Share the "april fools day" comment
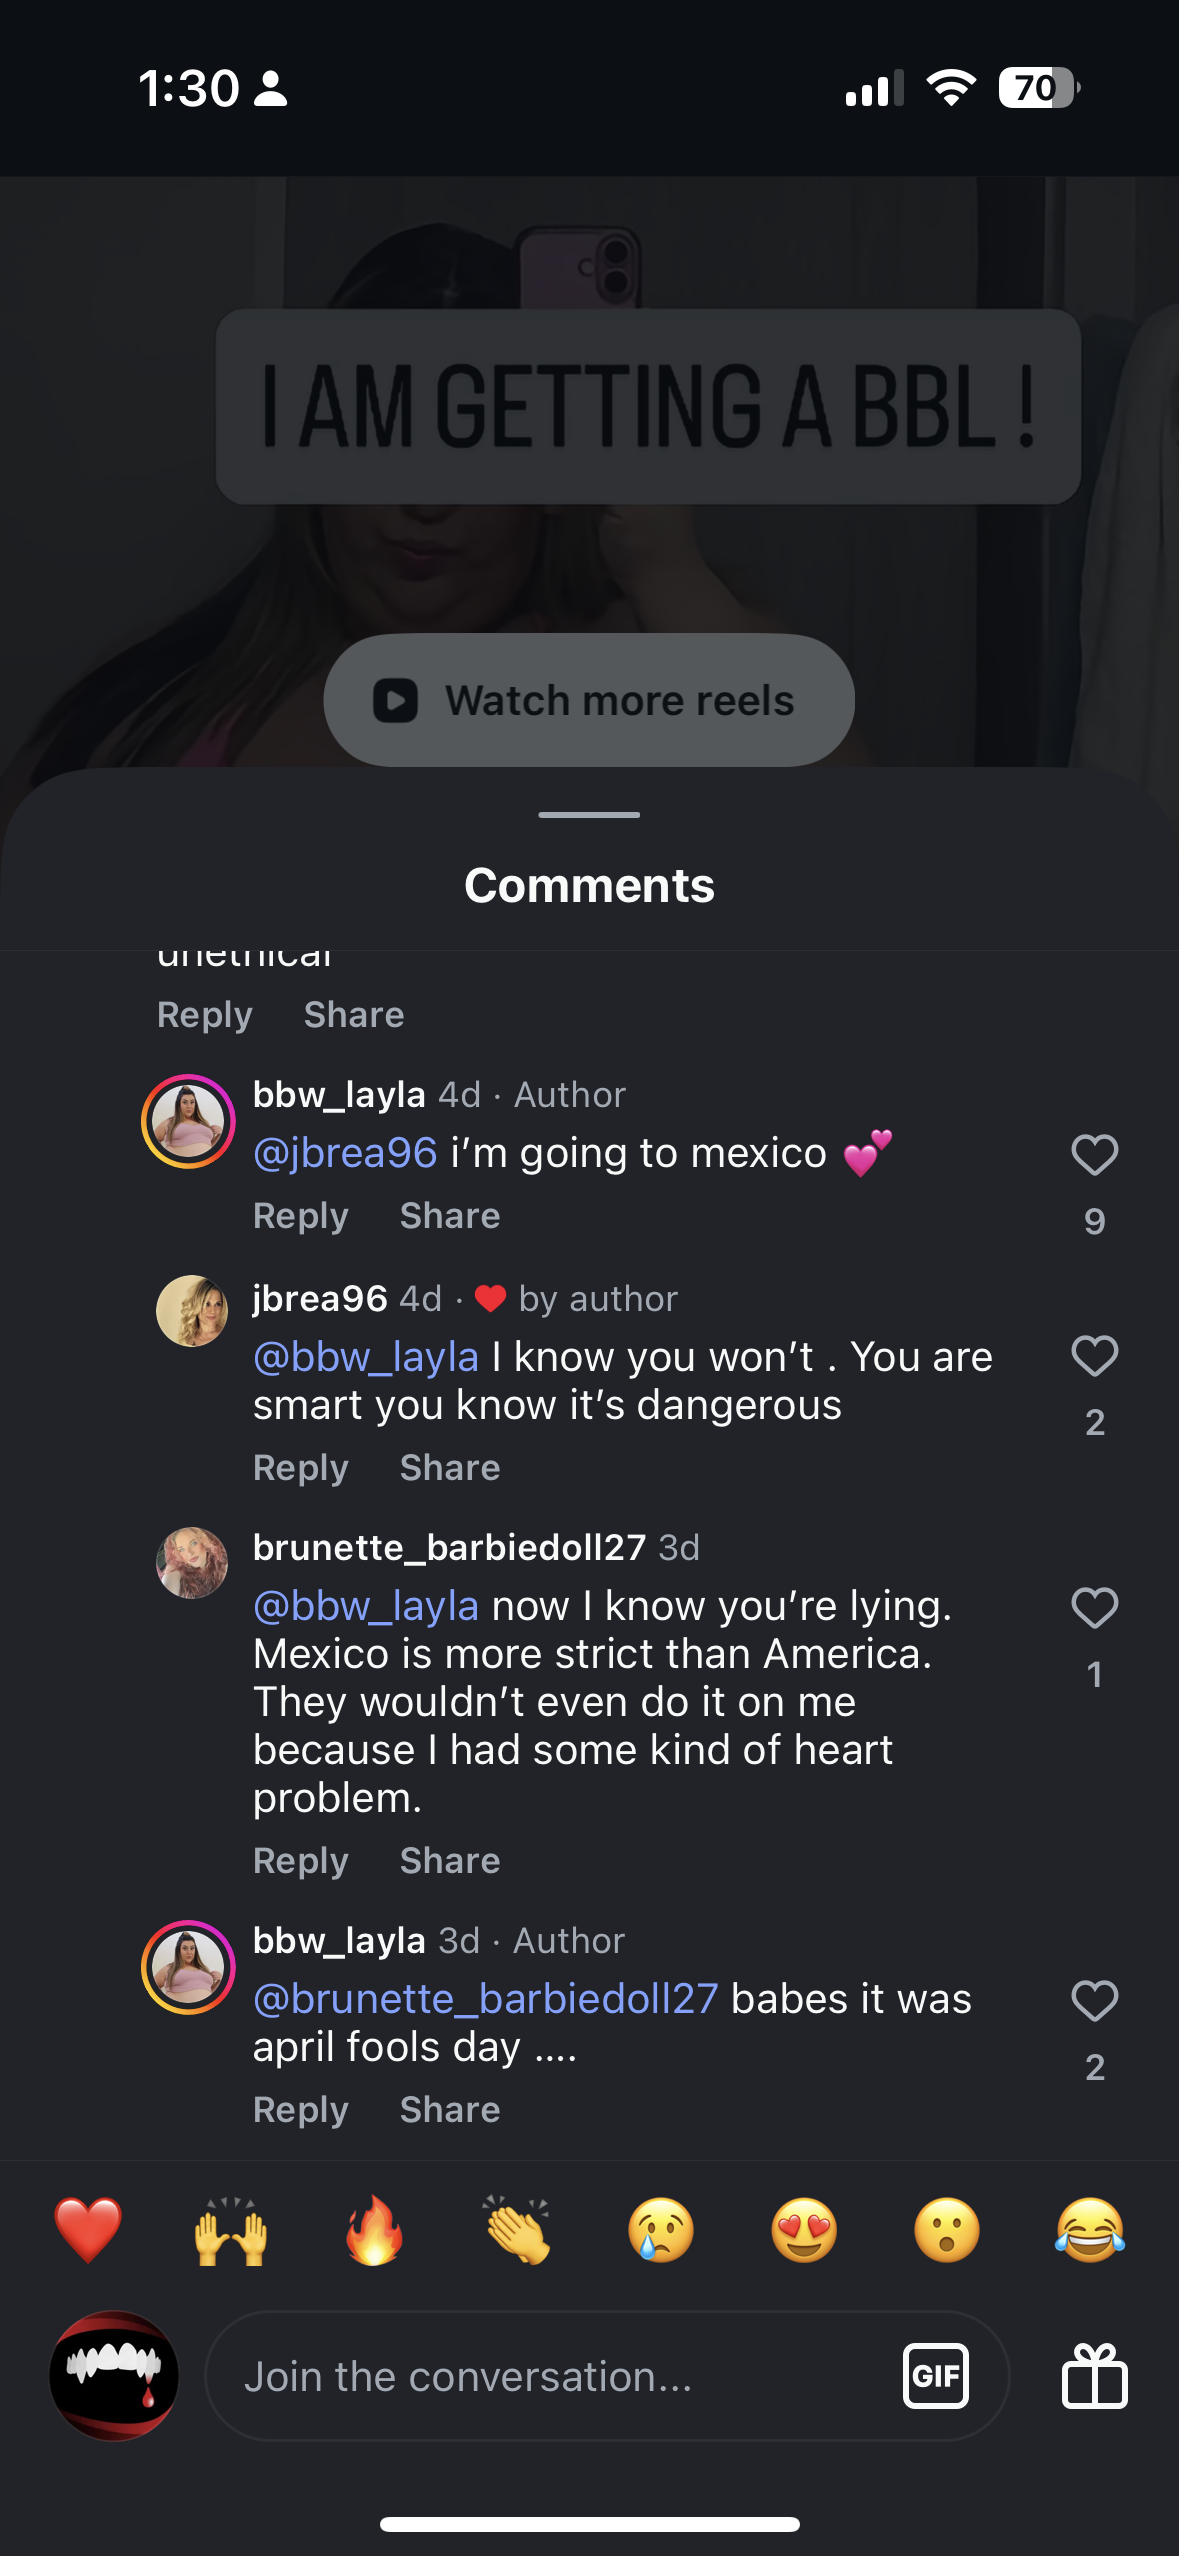1179x2556 pixels. click(x=450, y=2110)
